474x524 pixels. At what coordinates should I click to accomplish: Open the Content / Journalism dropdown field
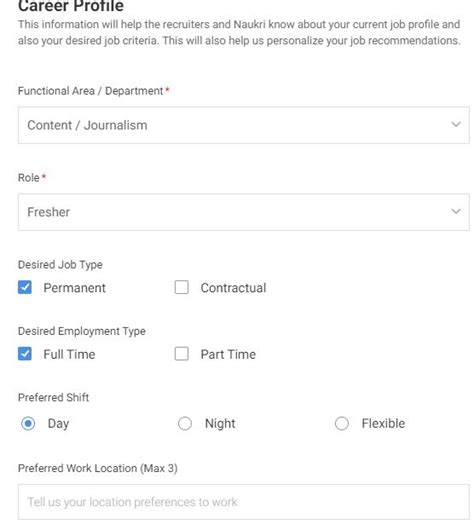point(244,125)
